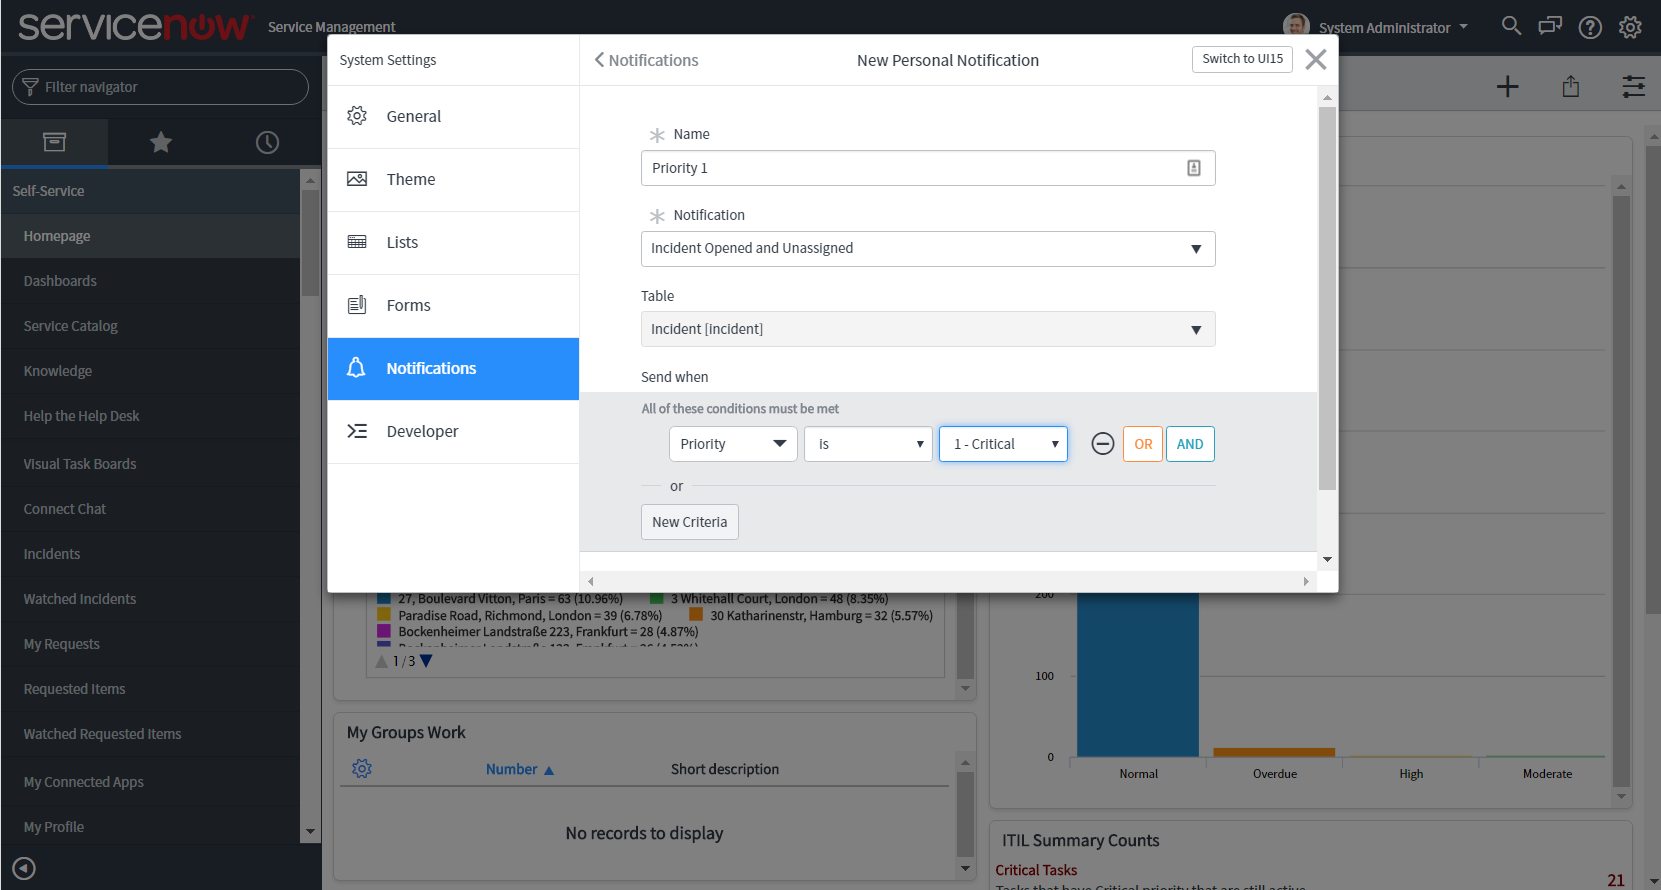Screen dimensions: 1661x890
Task: Open system settings gear in header
Action: tap(1630, 27)
